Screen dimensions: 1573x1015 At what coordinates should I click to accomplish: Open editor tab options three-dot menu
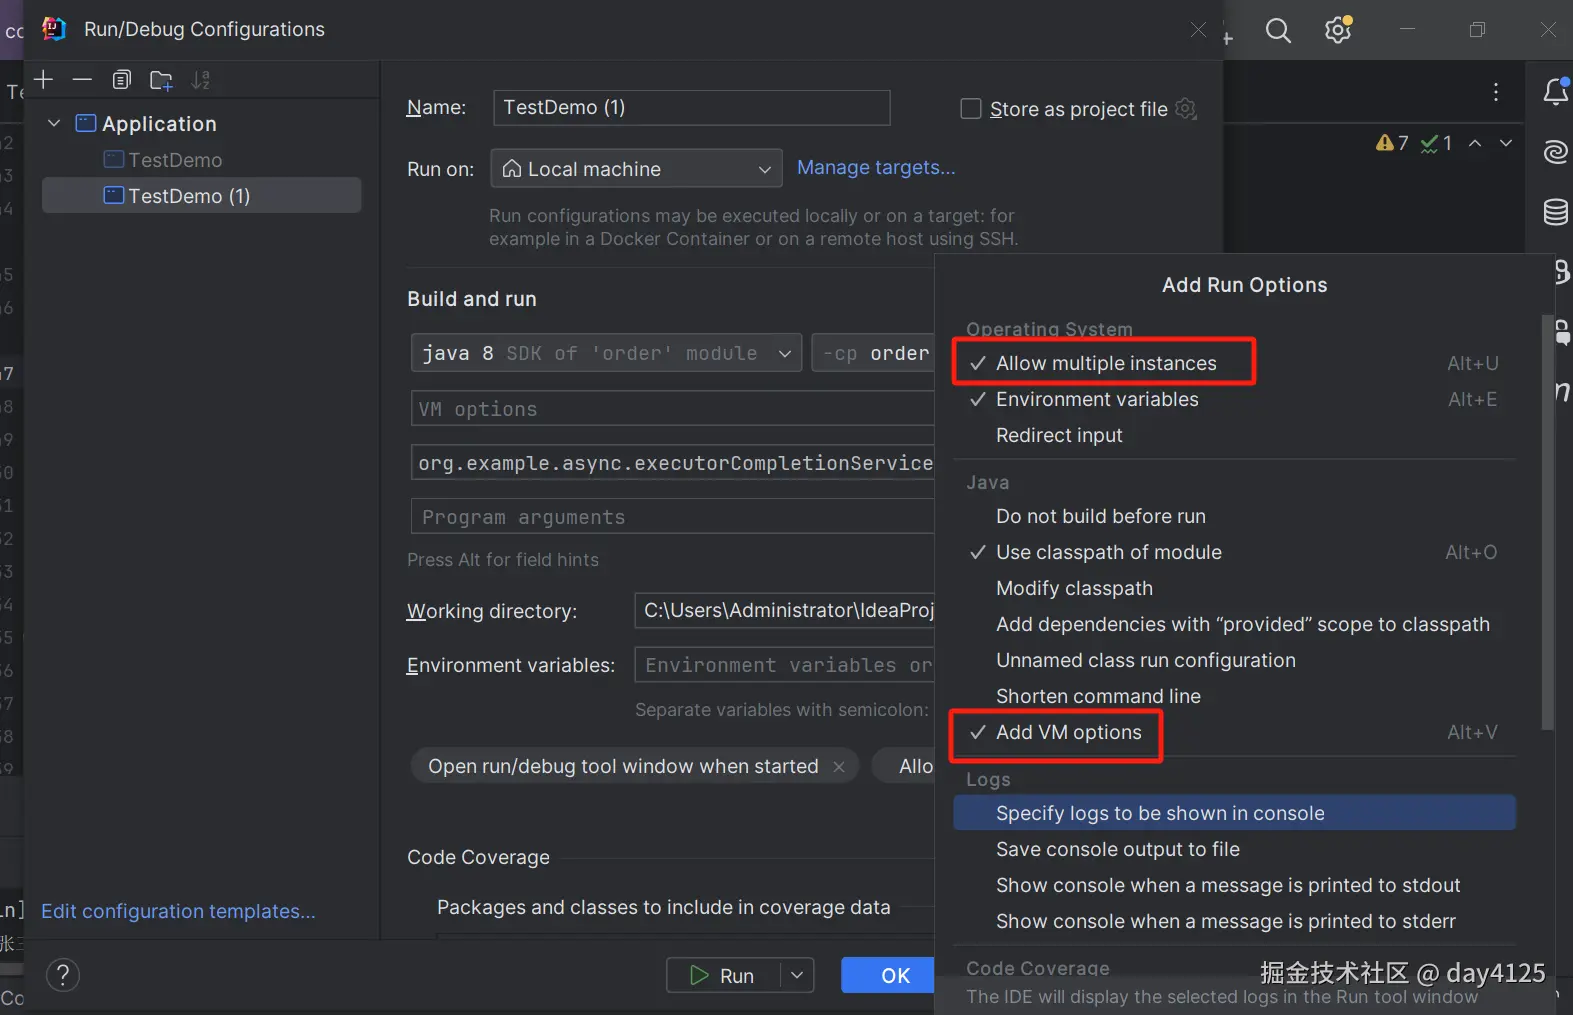pos(1496,92)
